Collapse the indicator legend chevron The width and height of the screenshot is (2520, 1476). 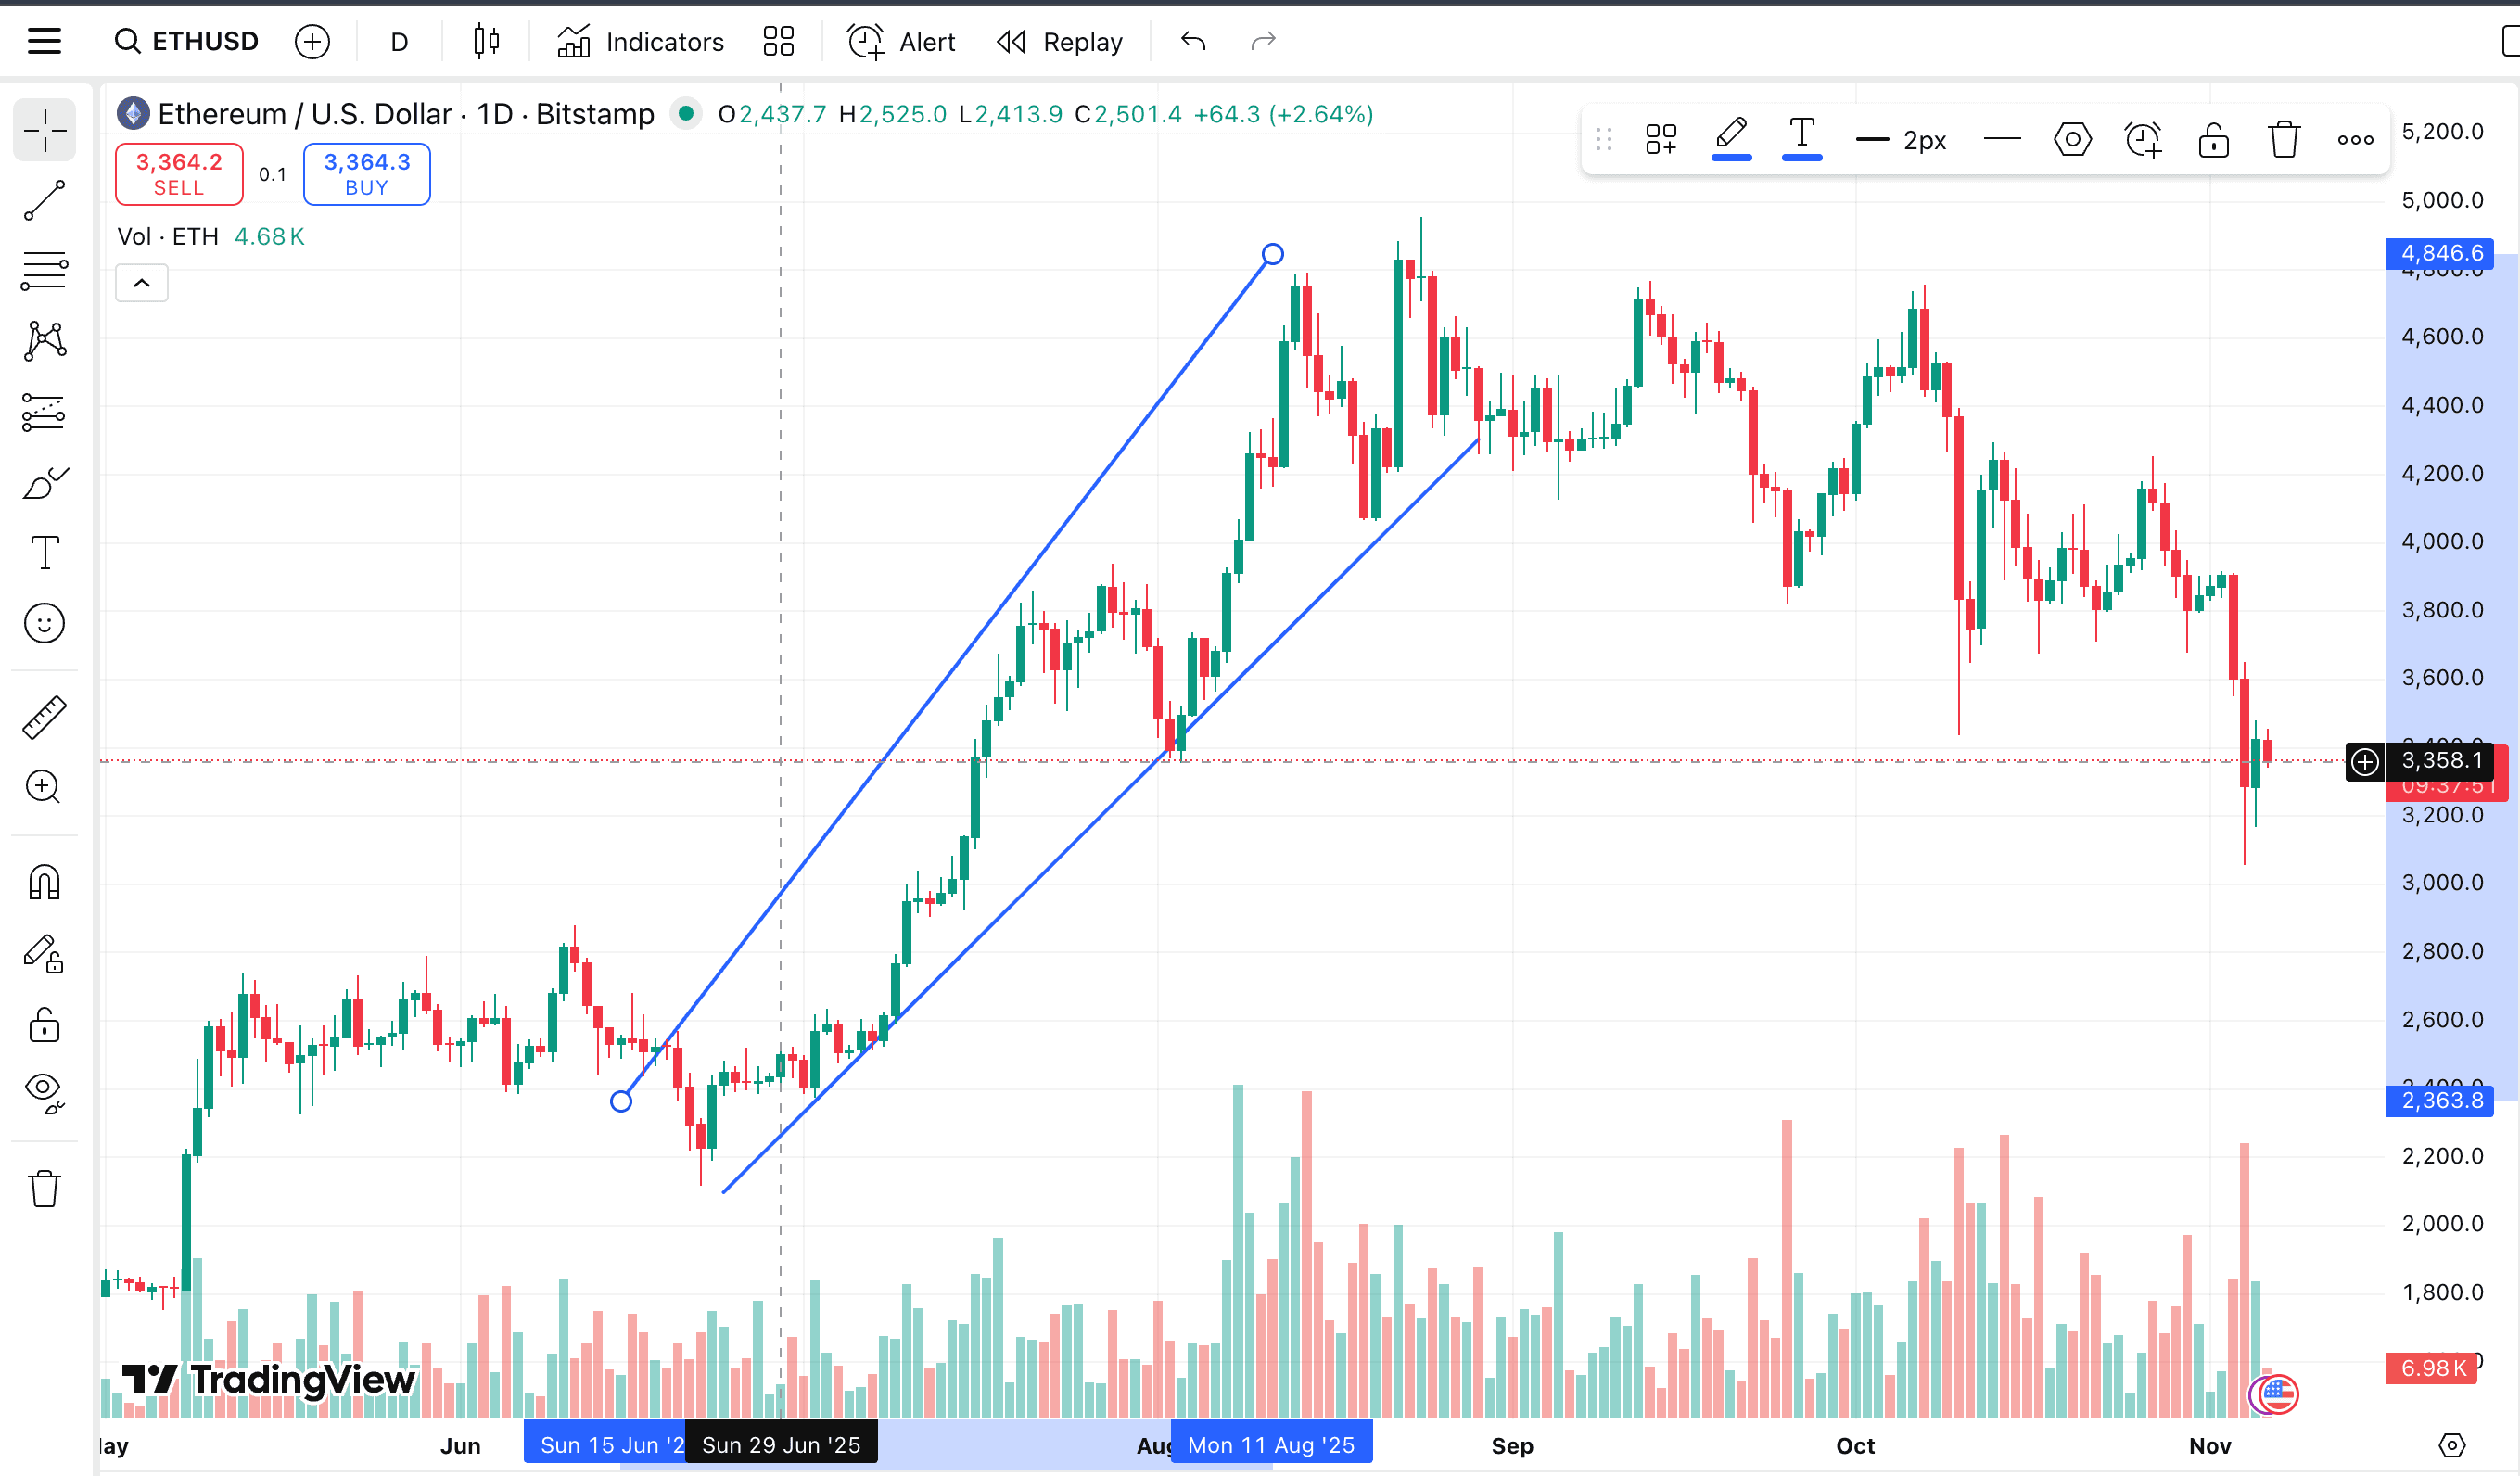(x=142, y=283)
